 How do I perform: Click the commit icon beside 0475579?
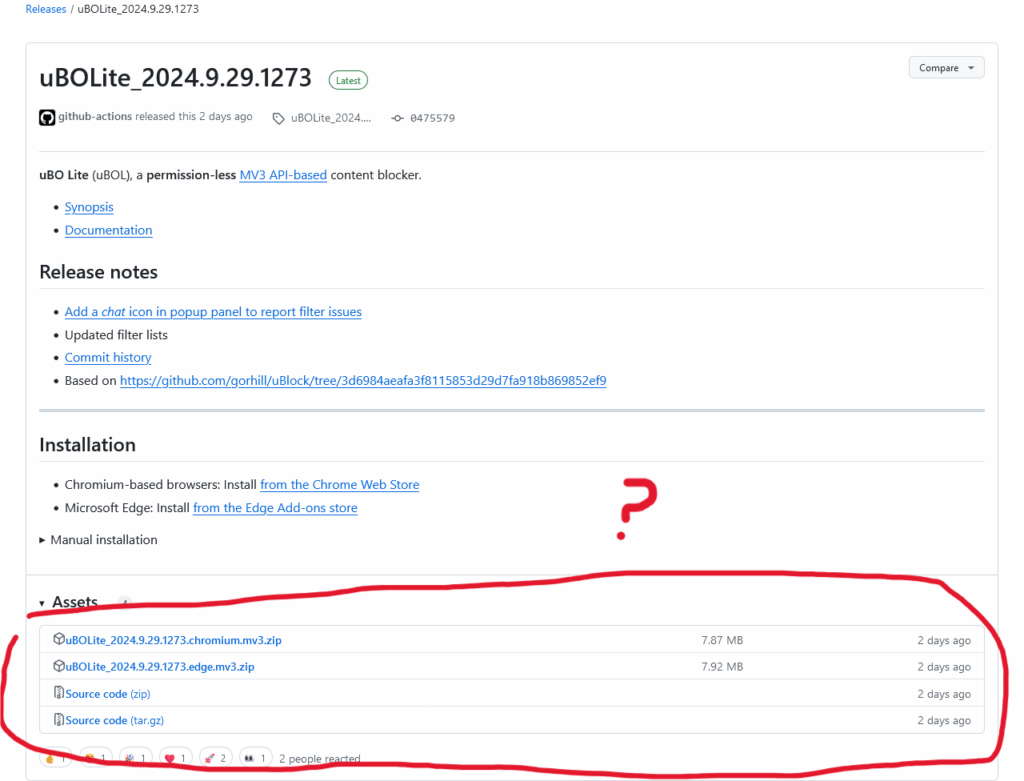(x=397, y=118)
